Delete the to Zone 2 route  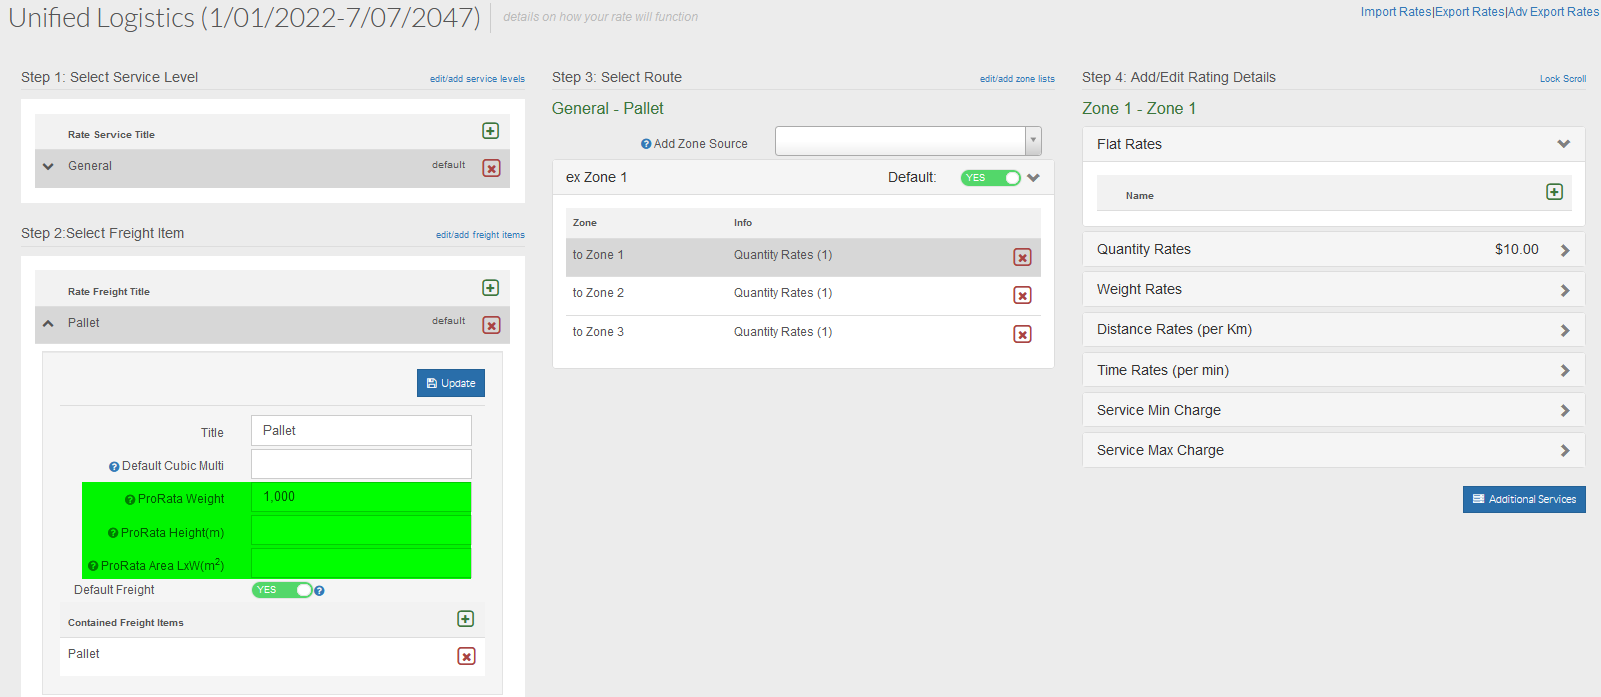click(x=1022, y=295)
